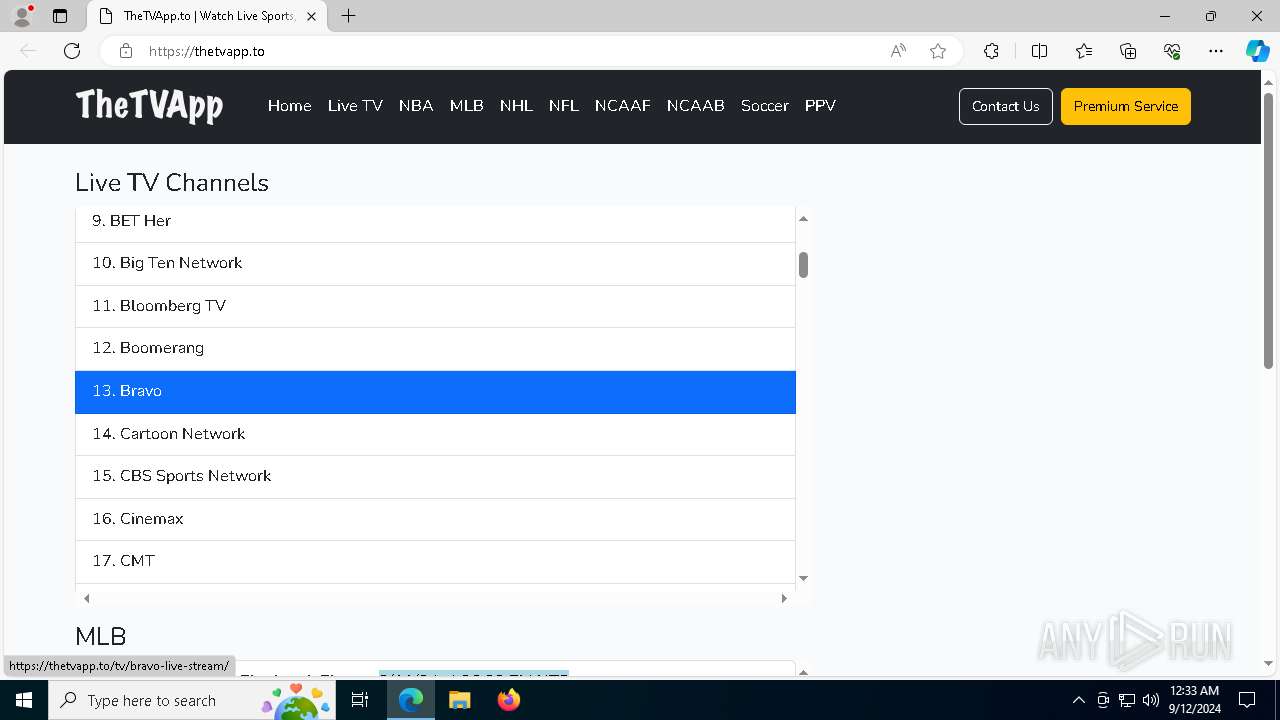Toggle Split screen view

pos(1039,51)
